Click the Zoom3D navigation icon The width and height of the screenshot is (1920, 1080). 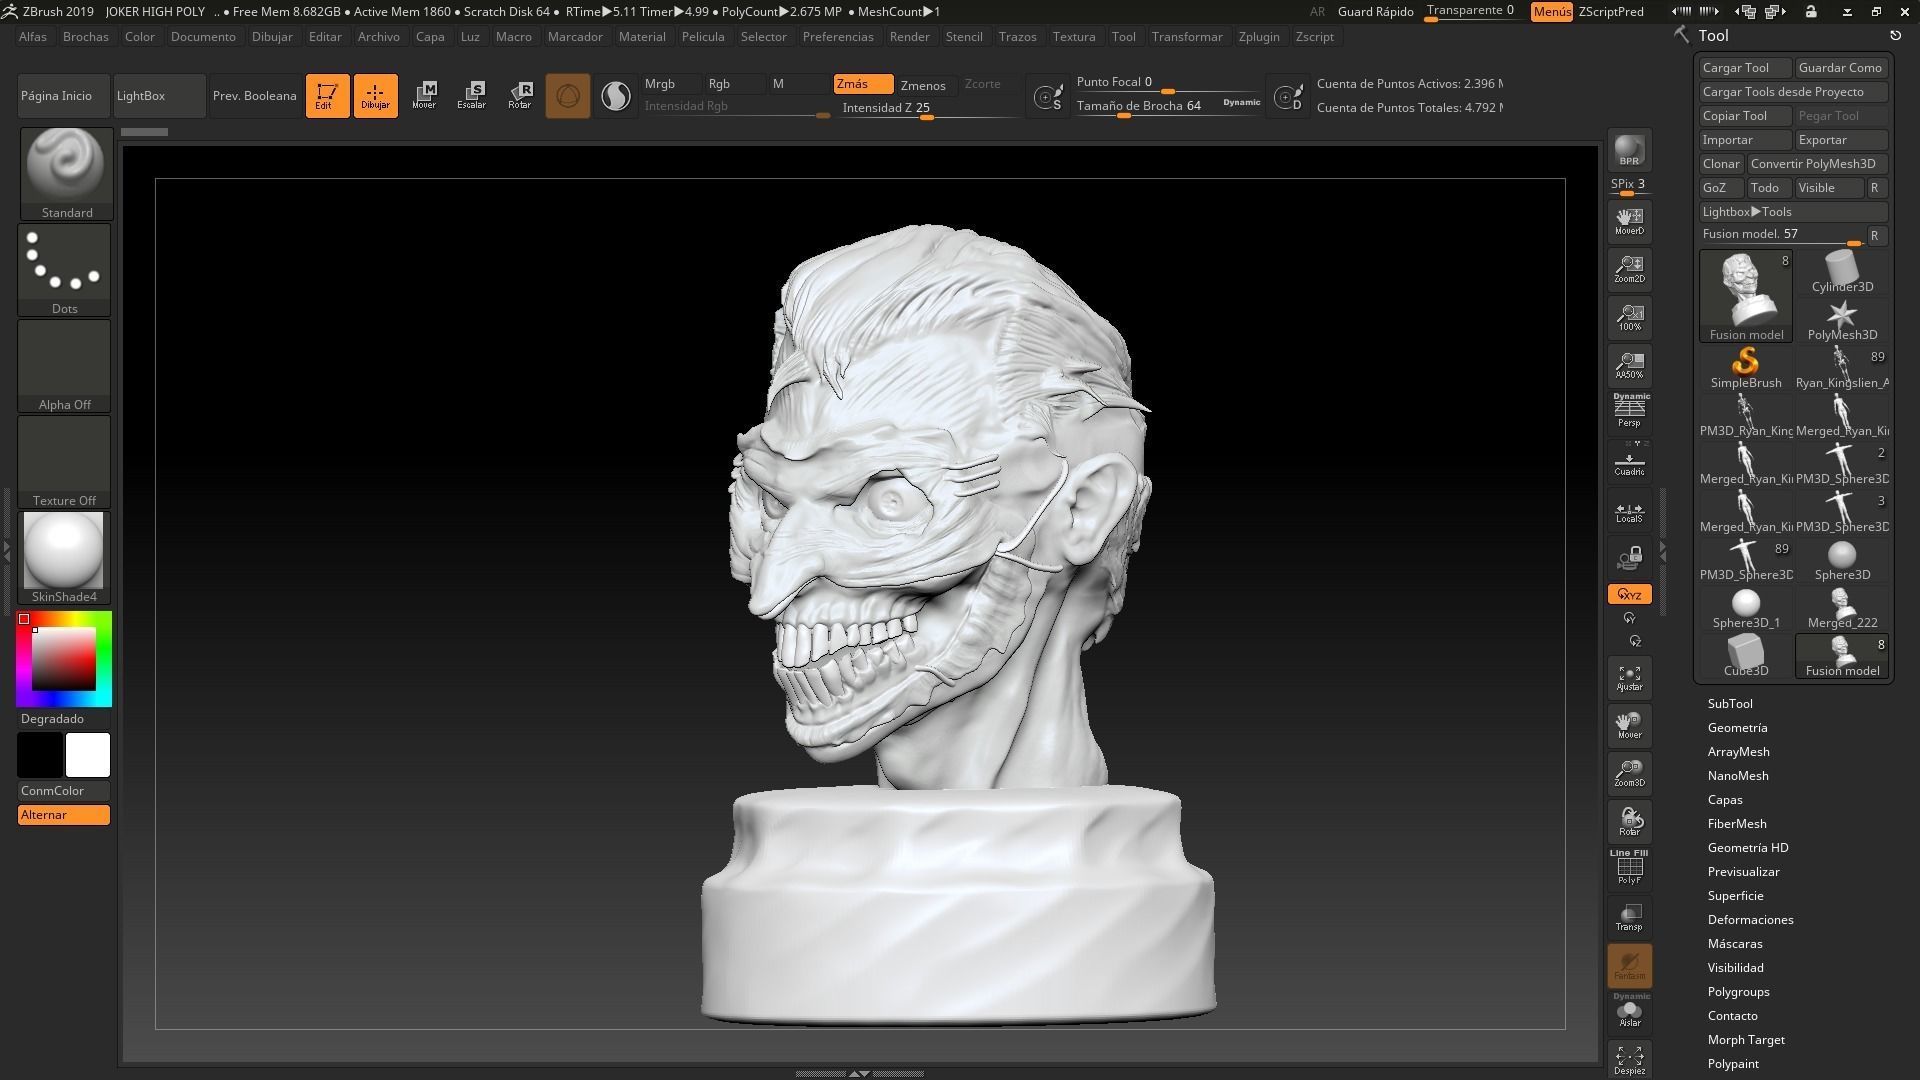pos(1629,773)
